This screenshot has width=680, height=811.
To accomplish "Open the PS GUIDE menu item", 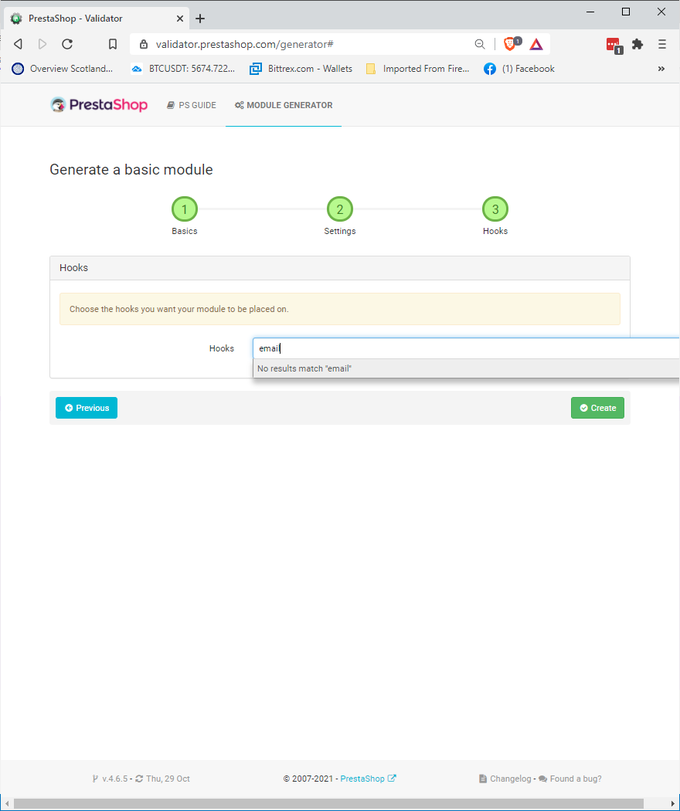I will [191, 105].
